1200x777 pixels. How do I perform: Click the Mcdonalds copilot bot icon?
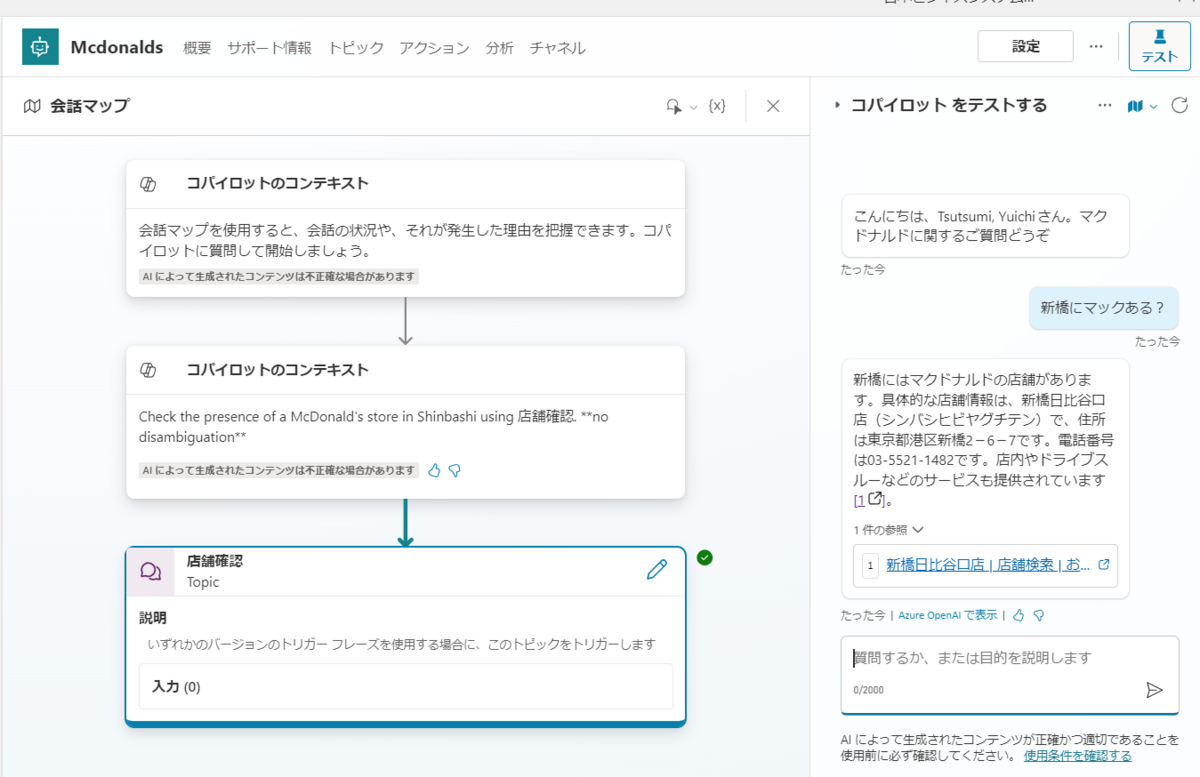(x=40, y=46)
